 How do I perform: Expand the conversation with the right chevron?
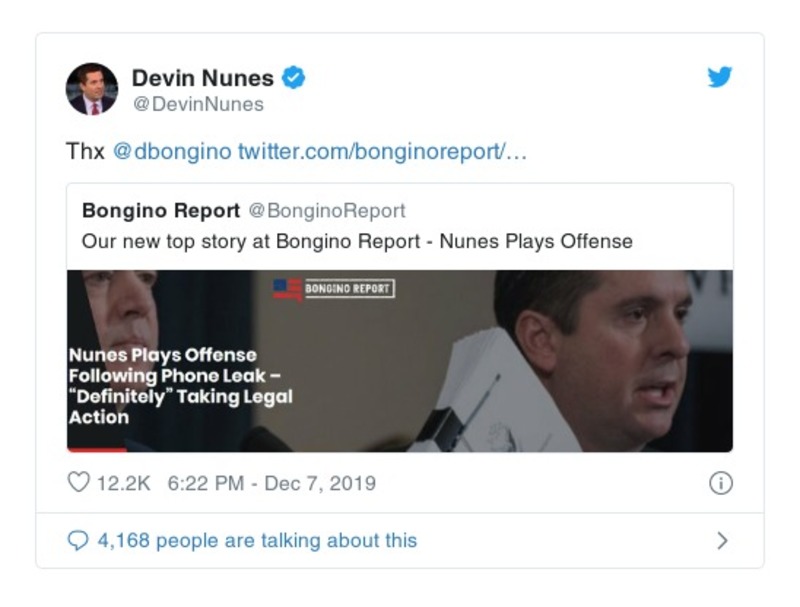(x=722, y=541)
